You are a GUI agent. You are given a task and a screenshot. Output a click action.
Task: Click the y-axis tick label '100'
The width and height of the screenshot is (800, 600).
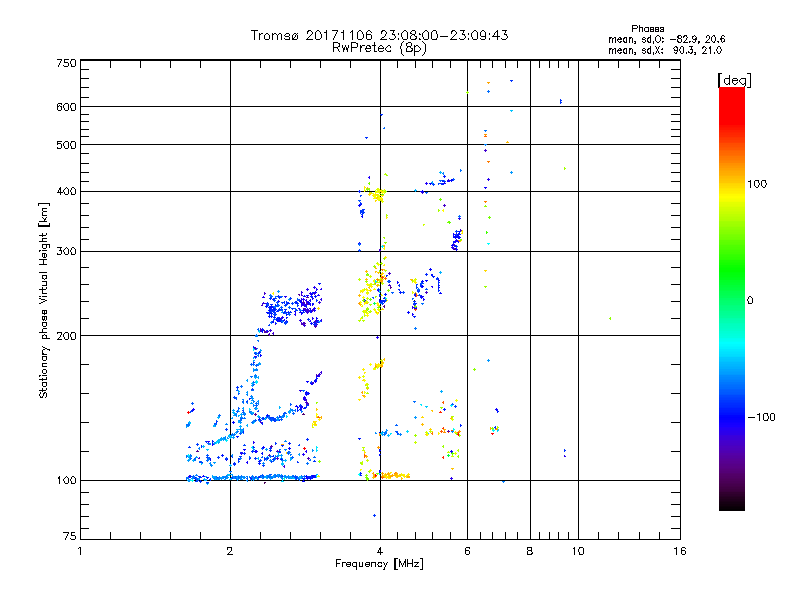click(x=66, y=481)
